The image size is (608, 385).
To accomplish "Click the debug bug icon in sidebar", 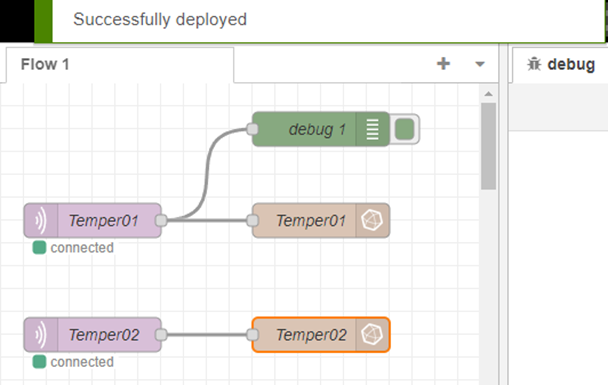I will [x=534, y=64].
